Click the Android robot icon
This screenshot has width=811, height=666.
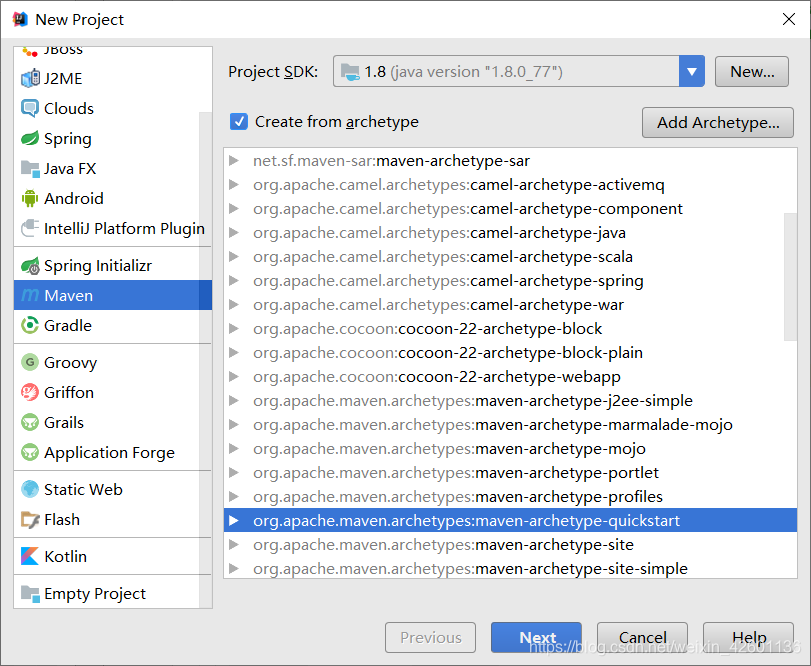coord(30,199)
